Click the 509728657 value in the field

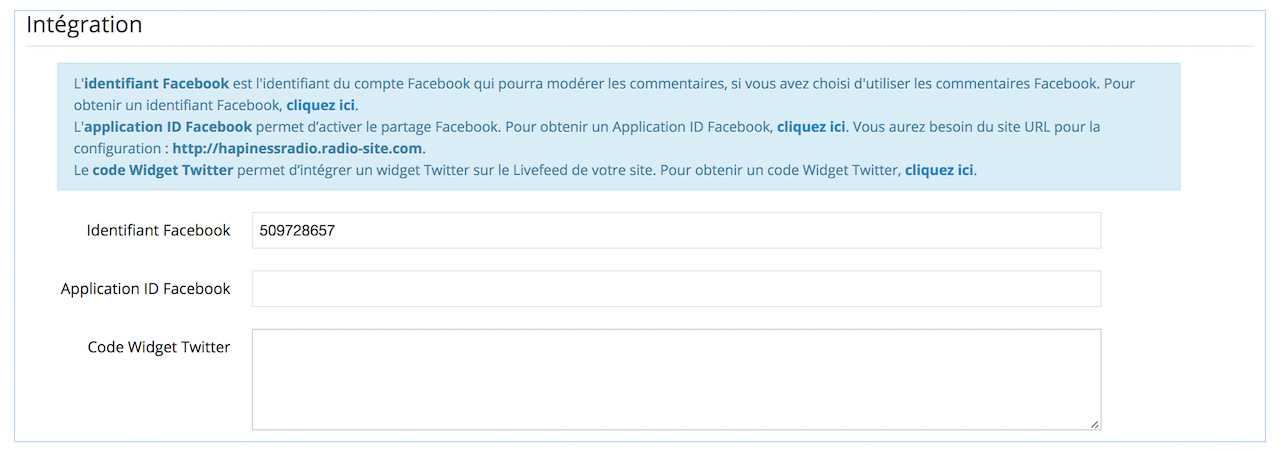point(297,231)
